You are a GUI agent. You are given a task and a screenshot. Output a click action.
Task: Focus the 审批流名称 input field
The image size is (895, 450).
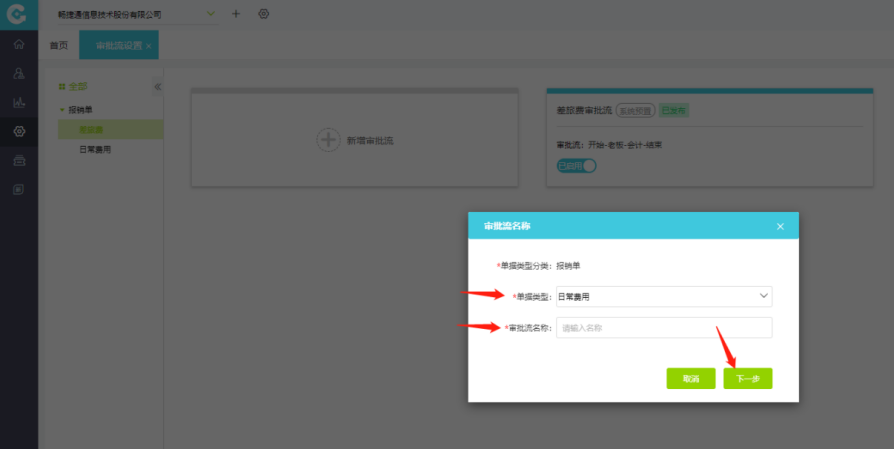664,328
